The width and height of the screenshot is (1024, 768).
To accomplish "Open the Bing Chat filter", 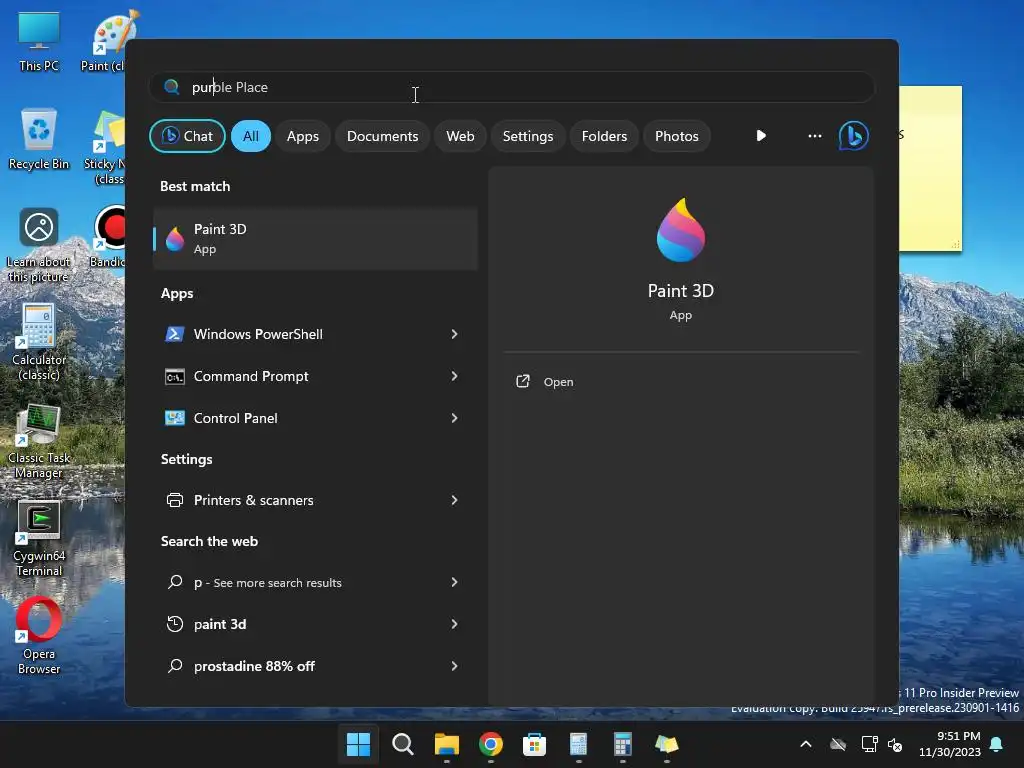I will click(187, 136).
